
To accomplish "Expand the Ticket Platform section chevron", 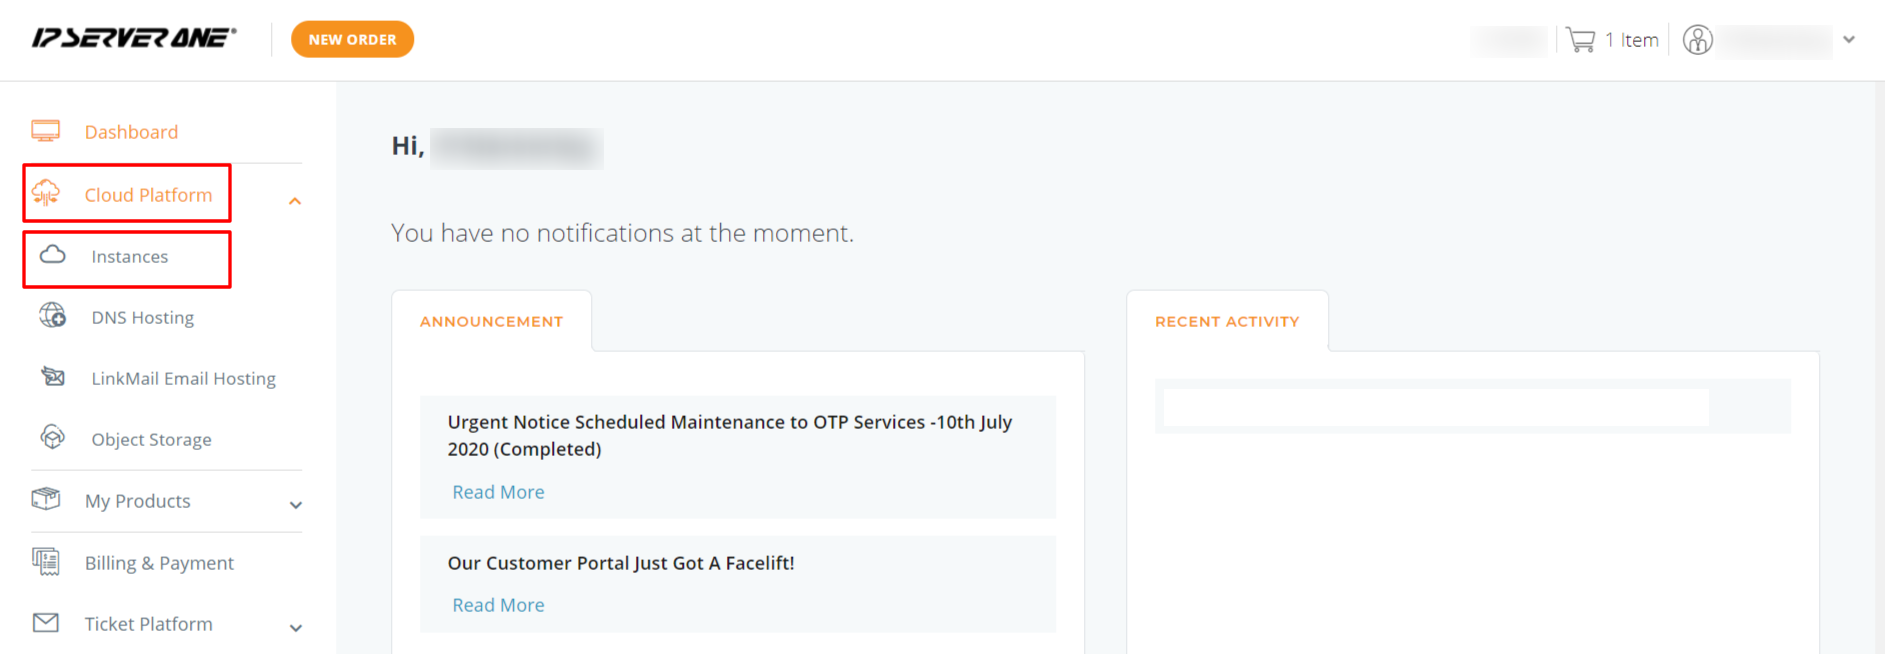I will (296, 628).
